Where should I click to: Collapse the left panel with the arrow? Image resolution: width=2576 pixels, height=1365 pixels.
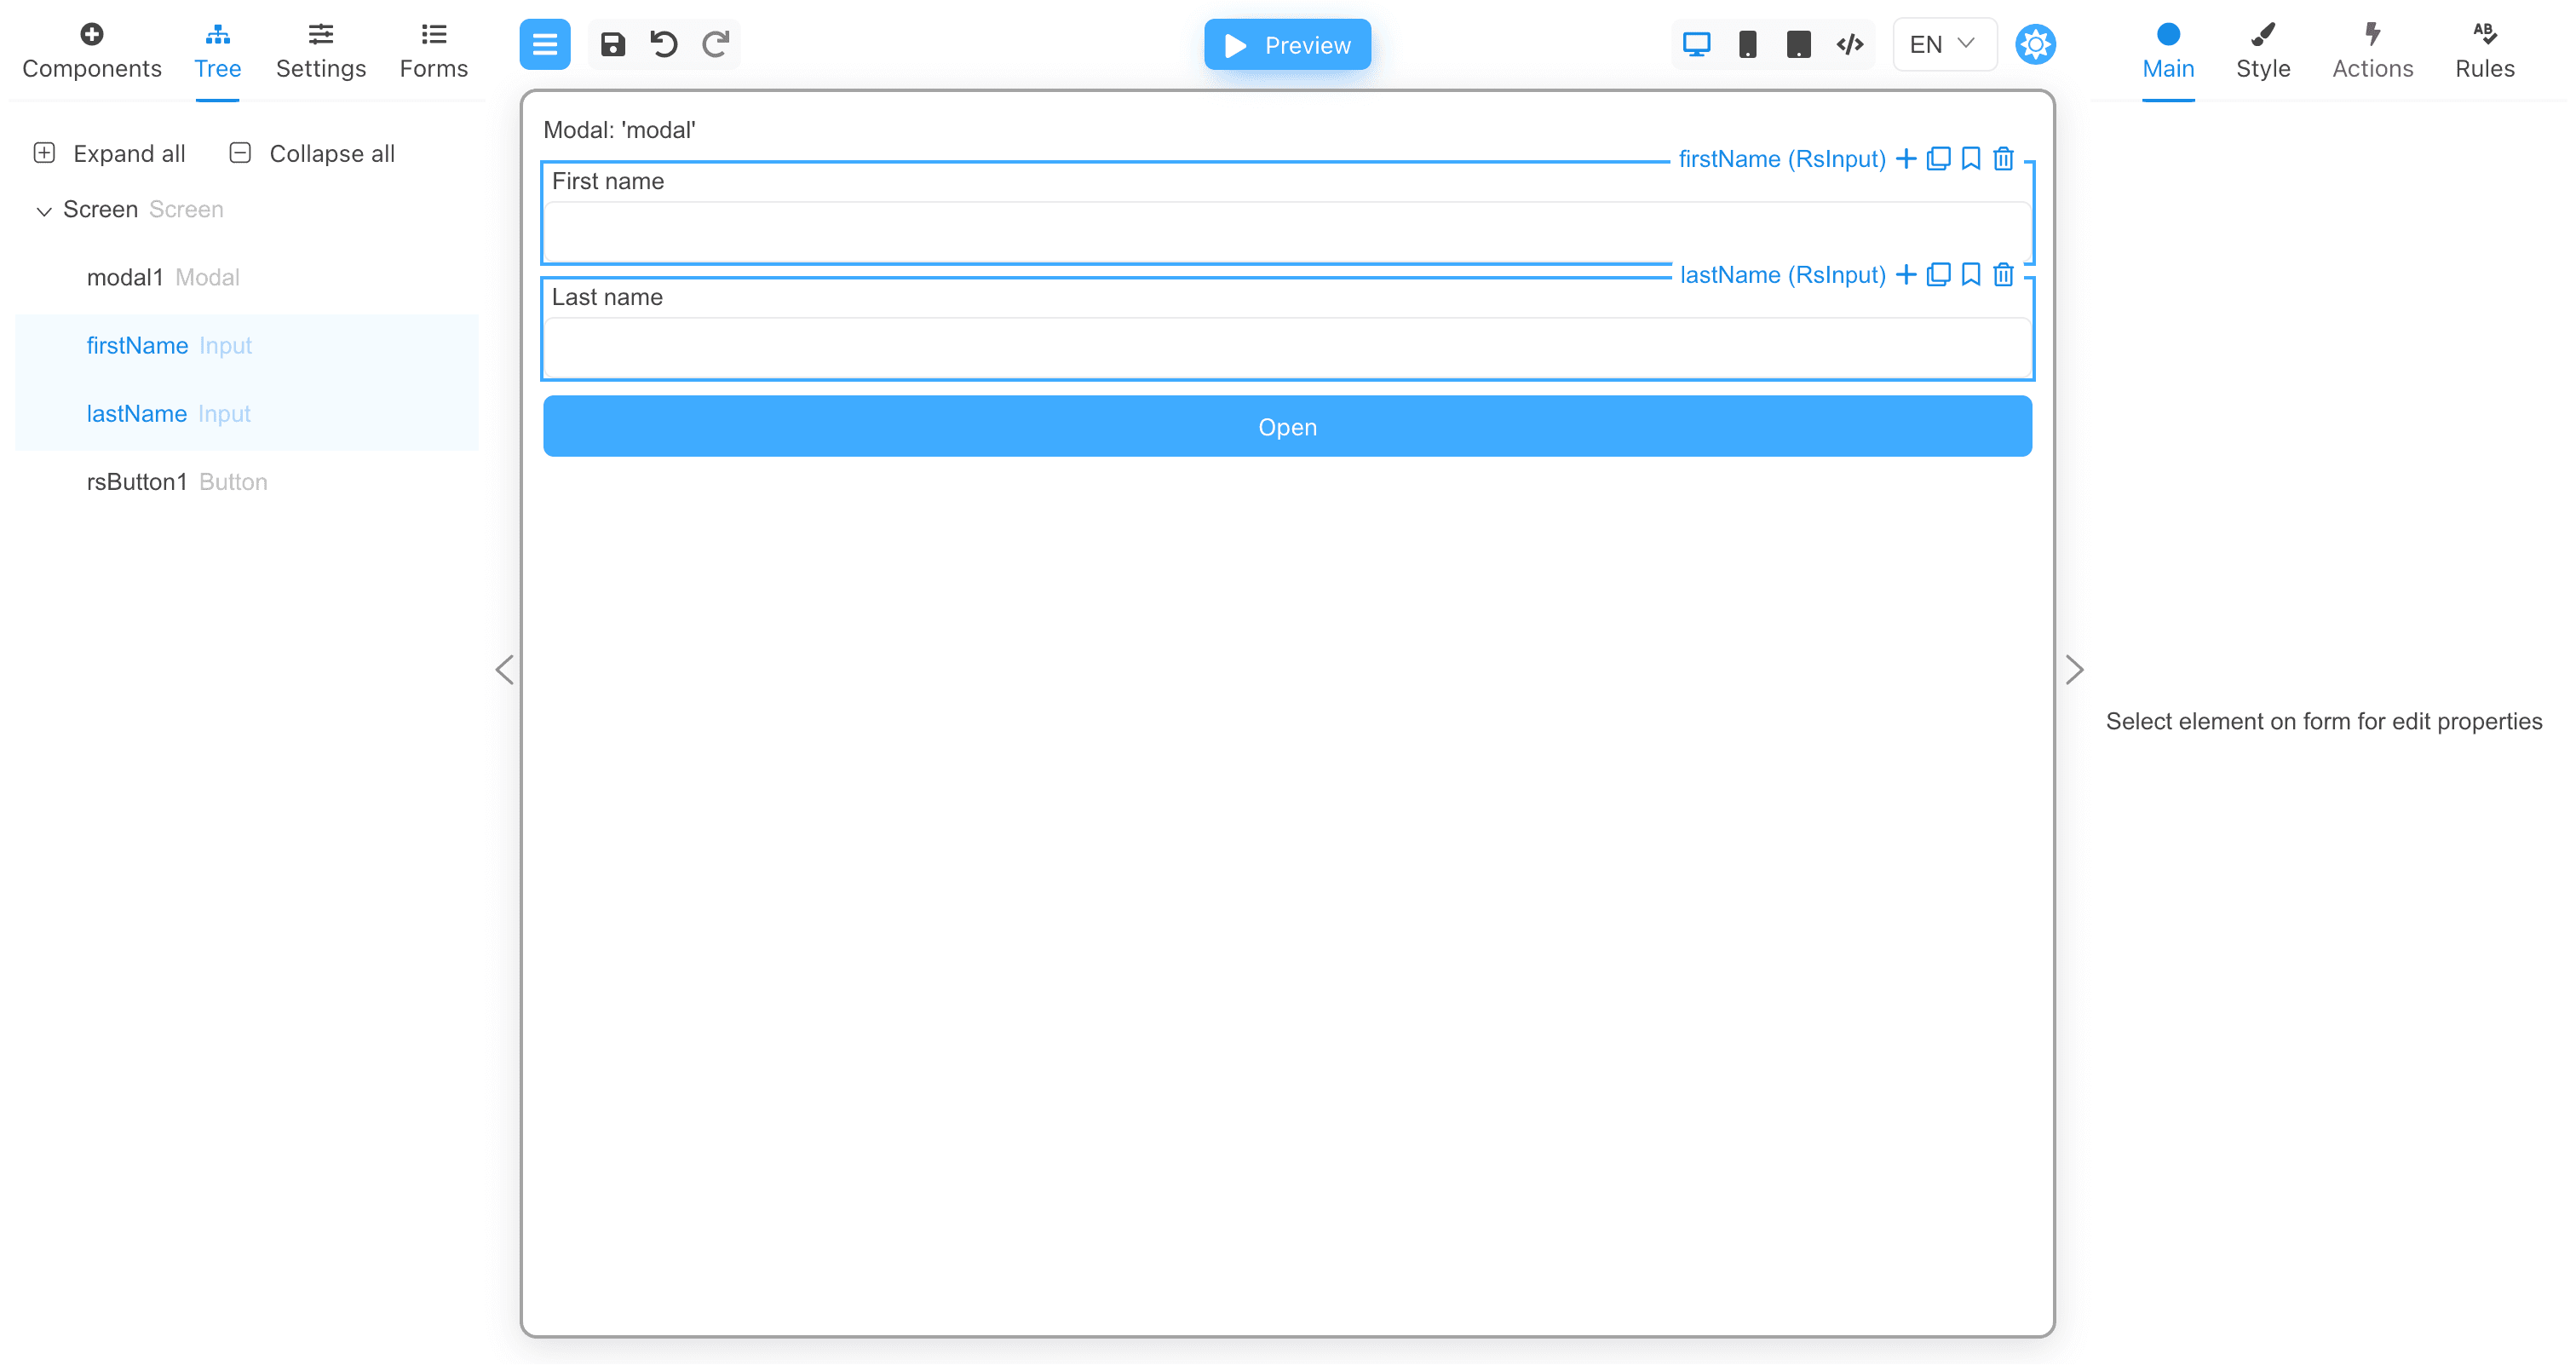click(x=504, y=669)
